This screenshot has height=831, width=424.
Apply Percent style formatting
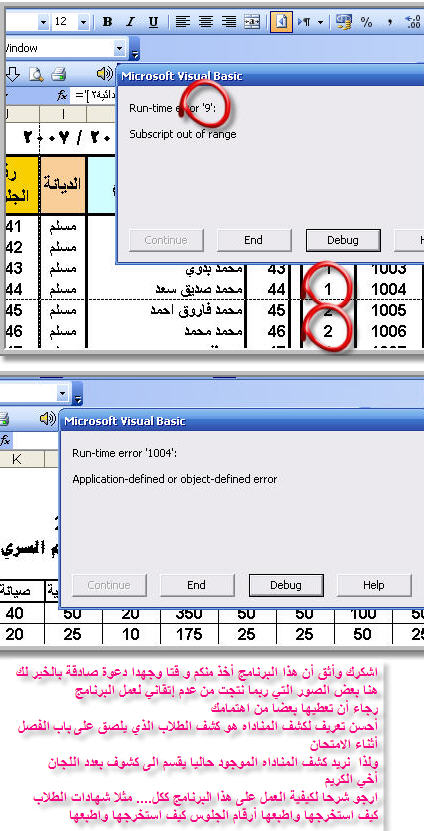tap(366, 22)
